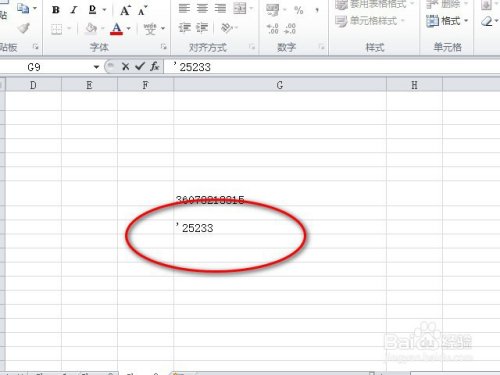Toggle underline formatting
The image size is (500, 375).
coord(92,10)
